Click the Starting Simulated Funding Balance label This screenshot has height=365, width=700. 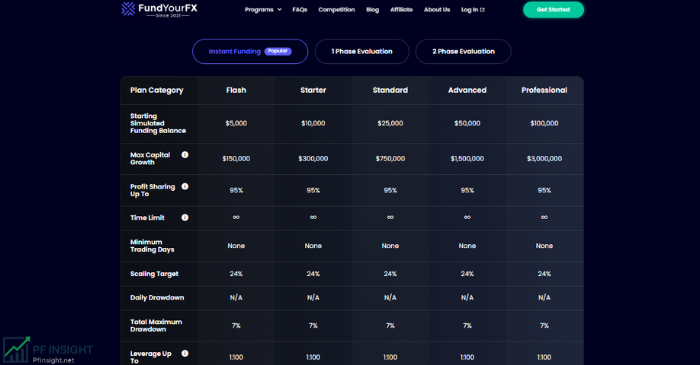[158, 123]
